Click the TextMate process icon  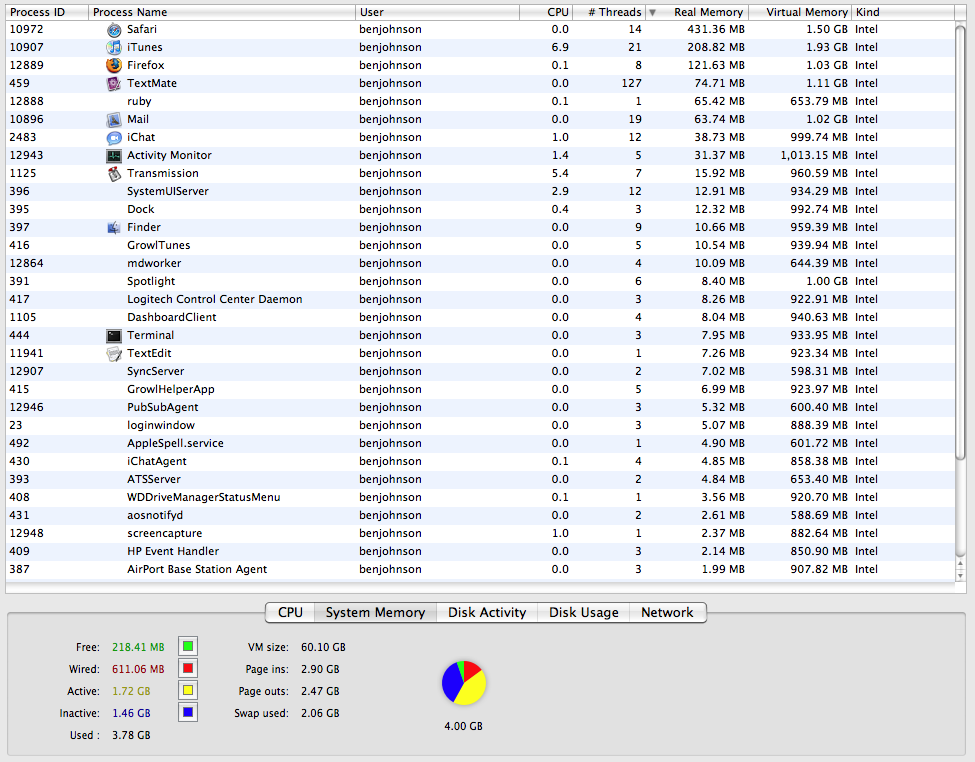point(114,83)
